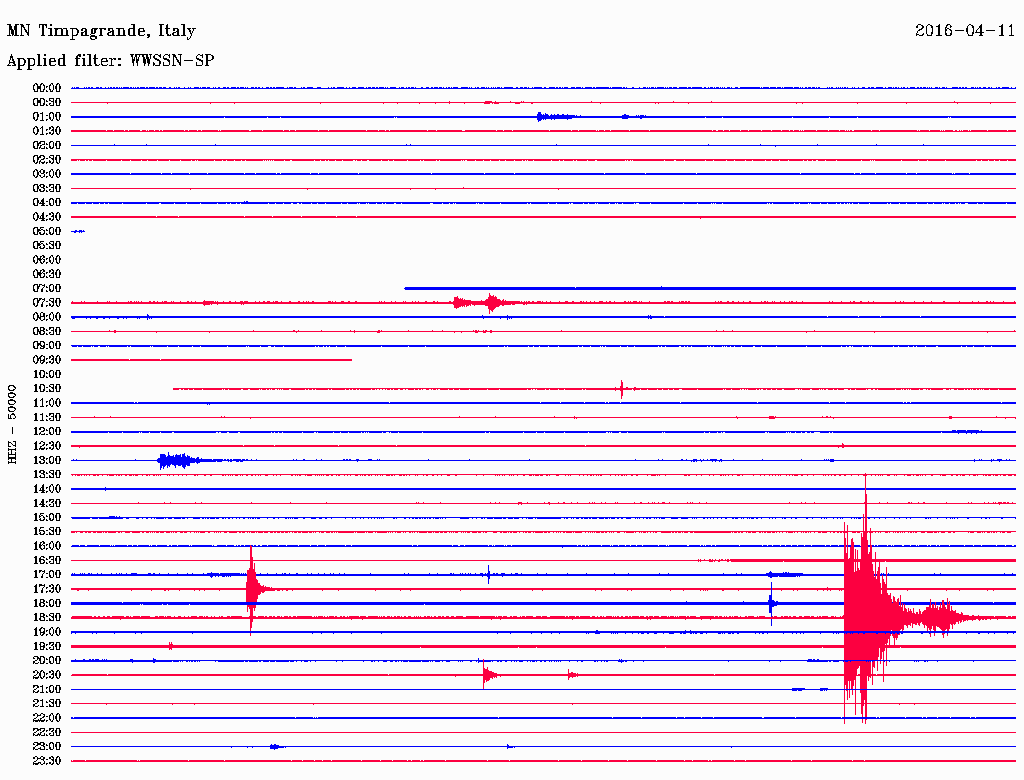Select the 00:00 time label
Viewport: 1024px width, 780px height.
[47, 88]
